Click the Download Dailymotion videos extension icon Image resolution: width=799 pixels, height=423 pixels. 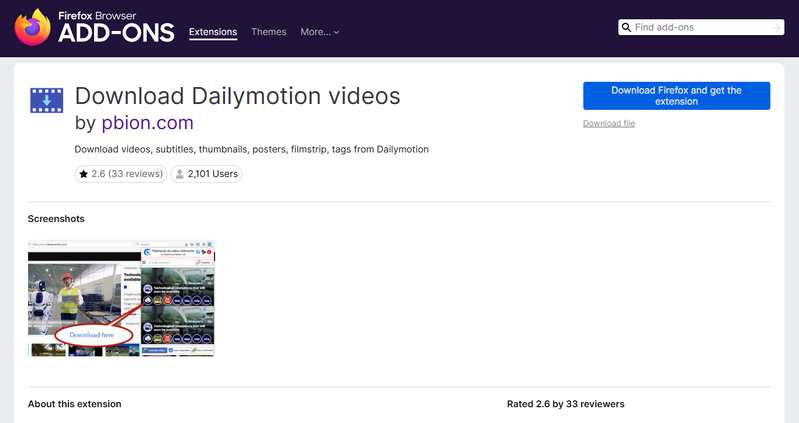[x=46, y=100]
